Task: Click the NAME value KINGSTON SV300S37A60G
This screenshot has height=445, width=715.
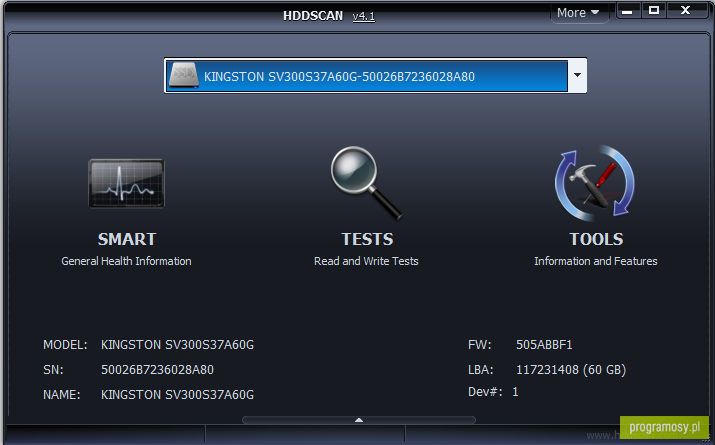Action: pos(177,394)
